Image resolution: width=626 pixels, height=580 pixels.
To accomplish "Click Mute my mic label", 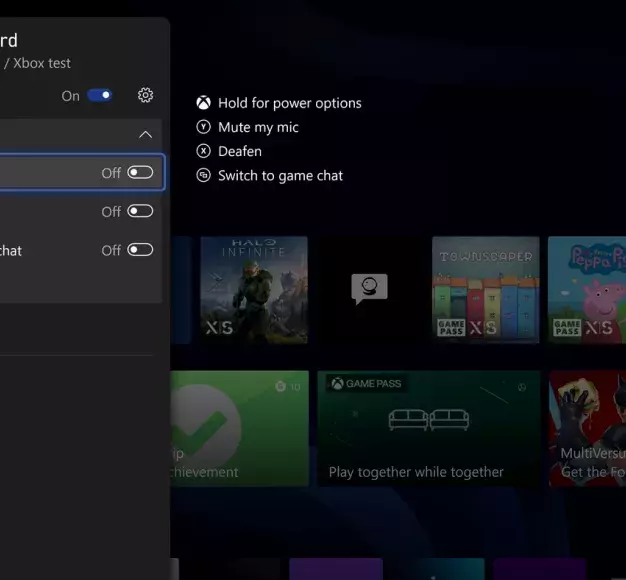I will click(258, 127).
